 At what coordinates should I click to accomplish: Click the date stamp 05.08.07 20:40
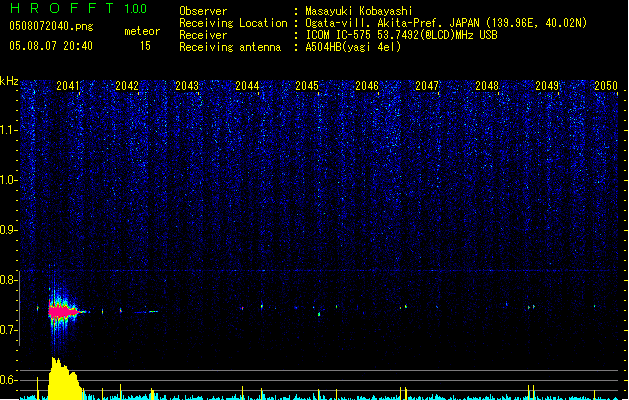tap(51, 46)
